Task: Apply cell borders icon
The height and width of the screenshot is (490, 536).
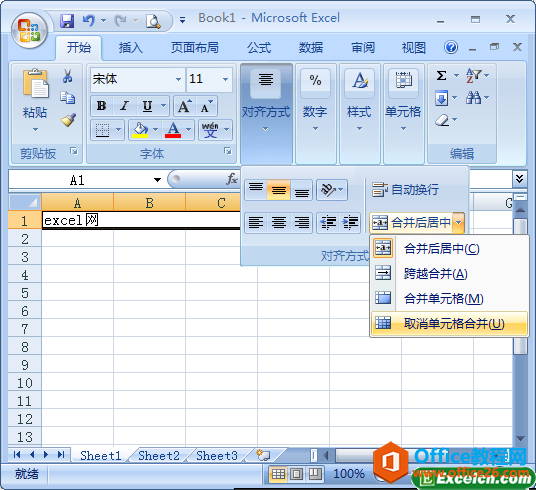Action: [x=103, y=130]
